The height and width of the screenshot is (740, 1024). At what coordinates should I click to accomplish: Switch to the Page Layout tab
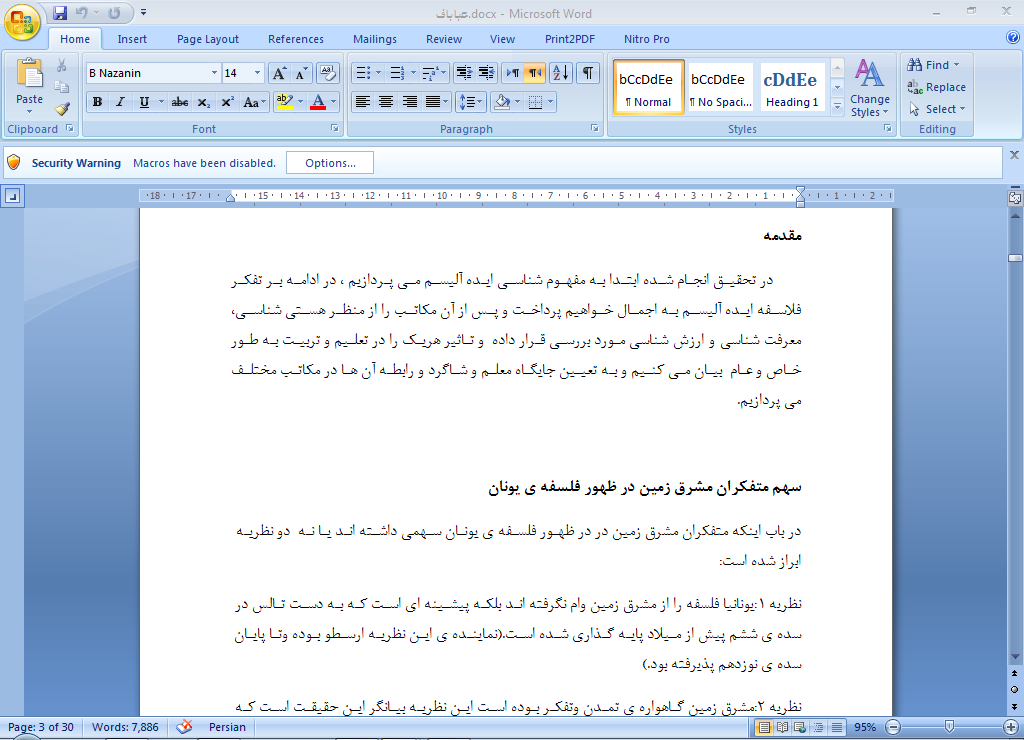tap(208, 39)
